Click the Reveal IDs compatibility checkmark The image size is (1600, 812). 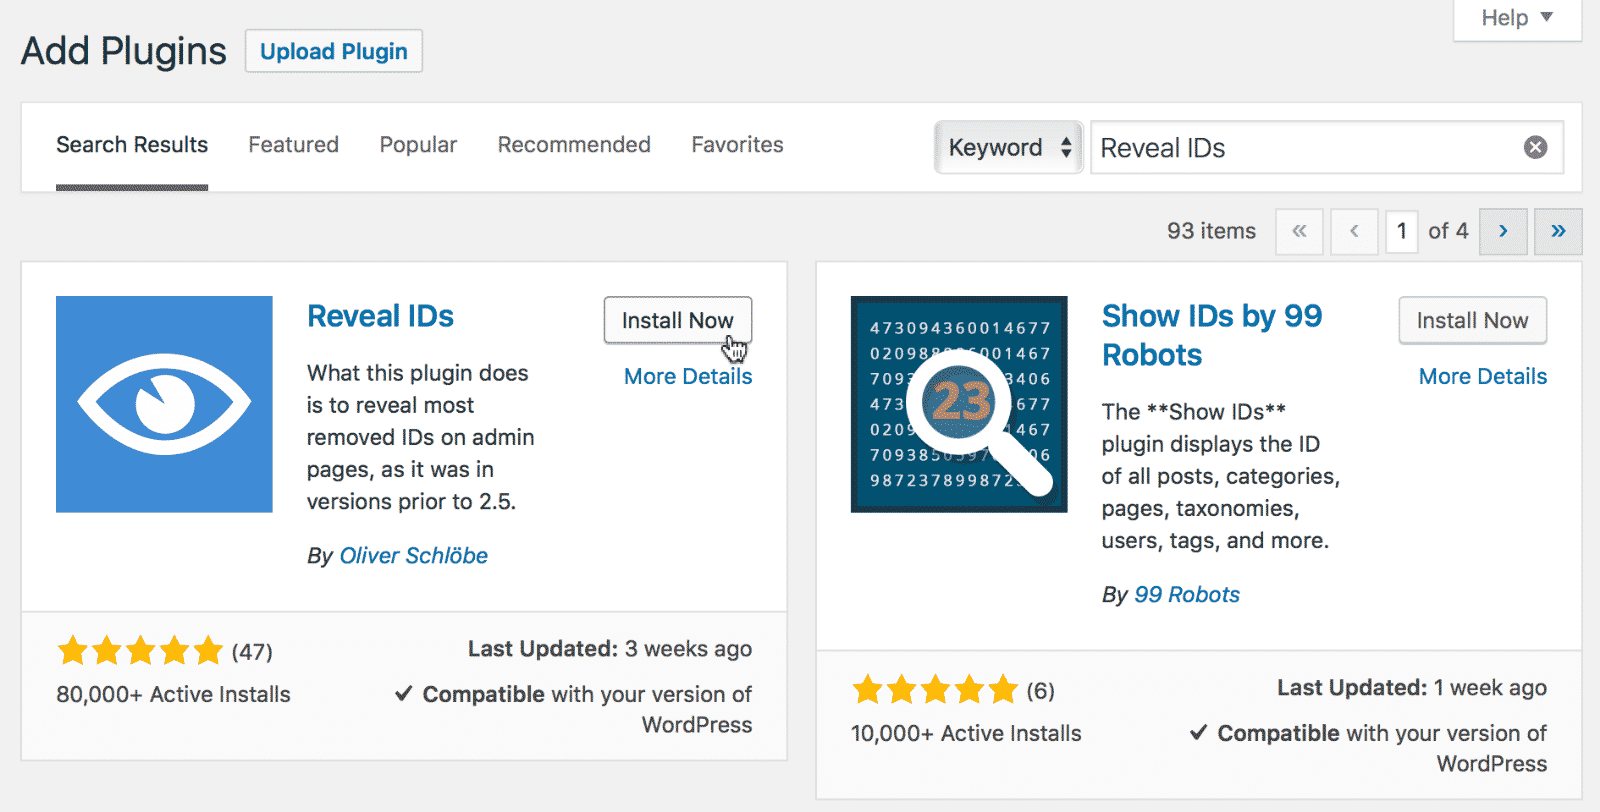click(x=404, y=693)
